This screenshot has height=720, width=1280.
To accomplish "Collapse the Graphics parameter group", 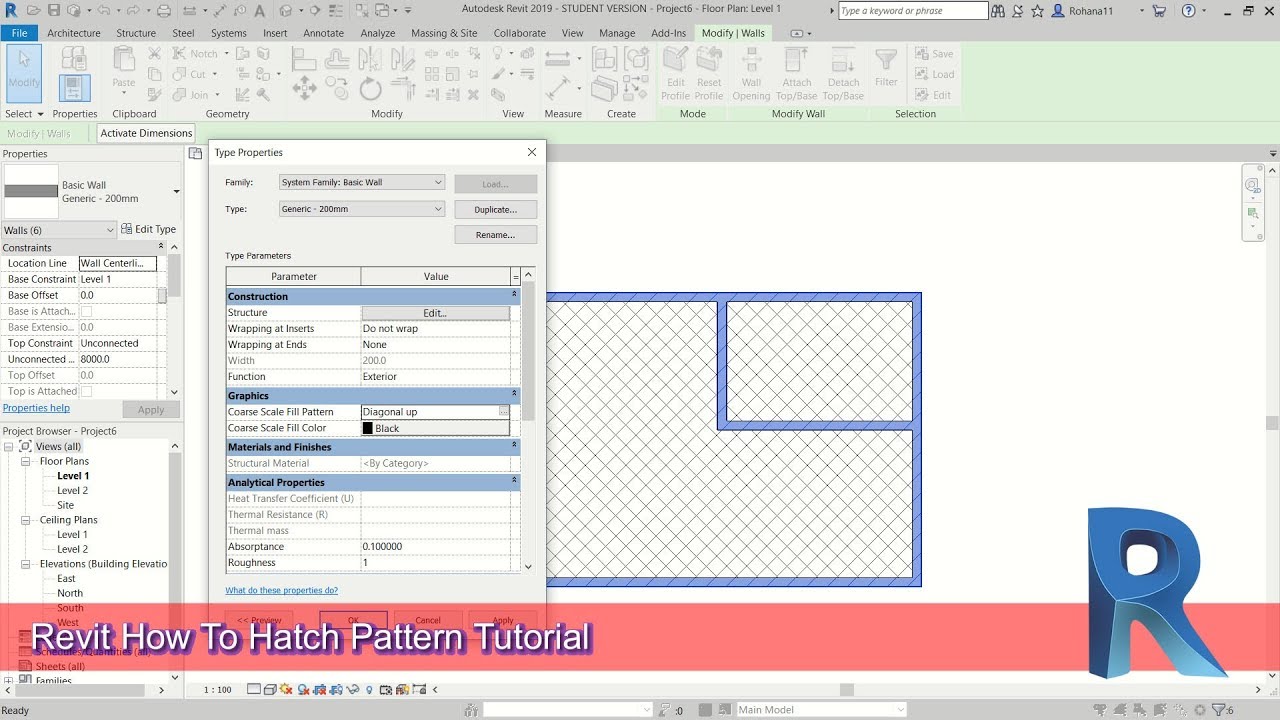I will click(514, 394).
